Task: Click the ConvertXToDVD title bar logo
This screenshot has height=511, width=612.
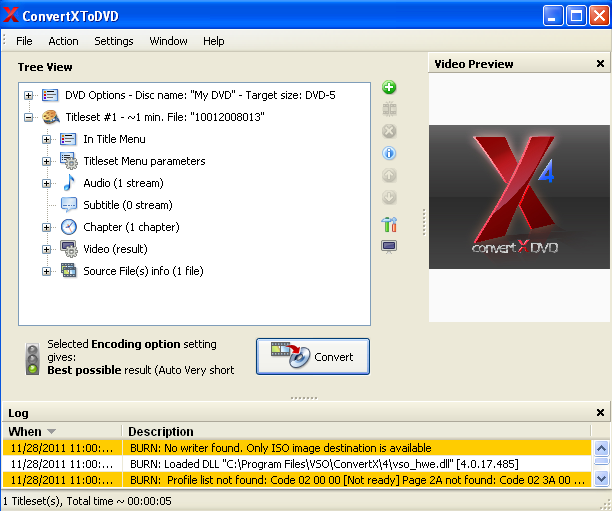Action: (11, 15)
